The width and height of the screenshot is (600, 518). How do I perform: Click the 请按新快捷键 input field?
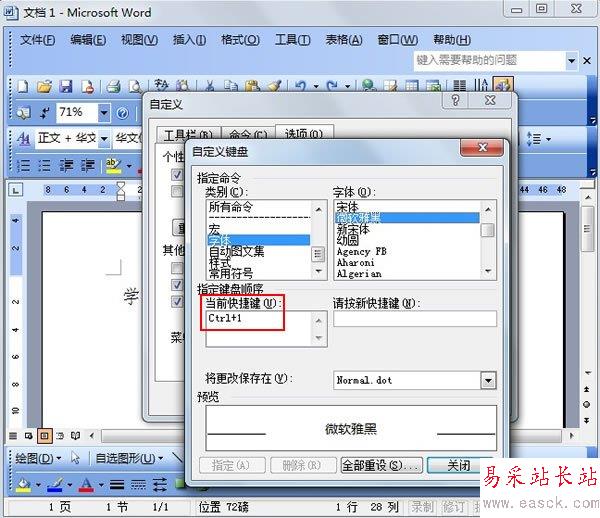[415, 318]
